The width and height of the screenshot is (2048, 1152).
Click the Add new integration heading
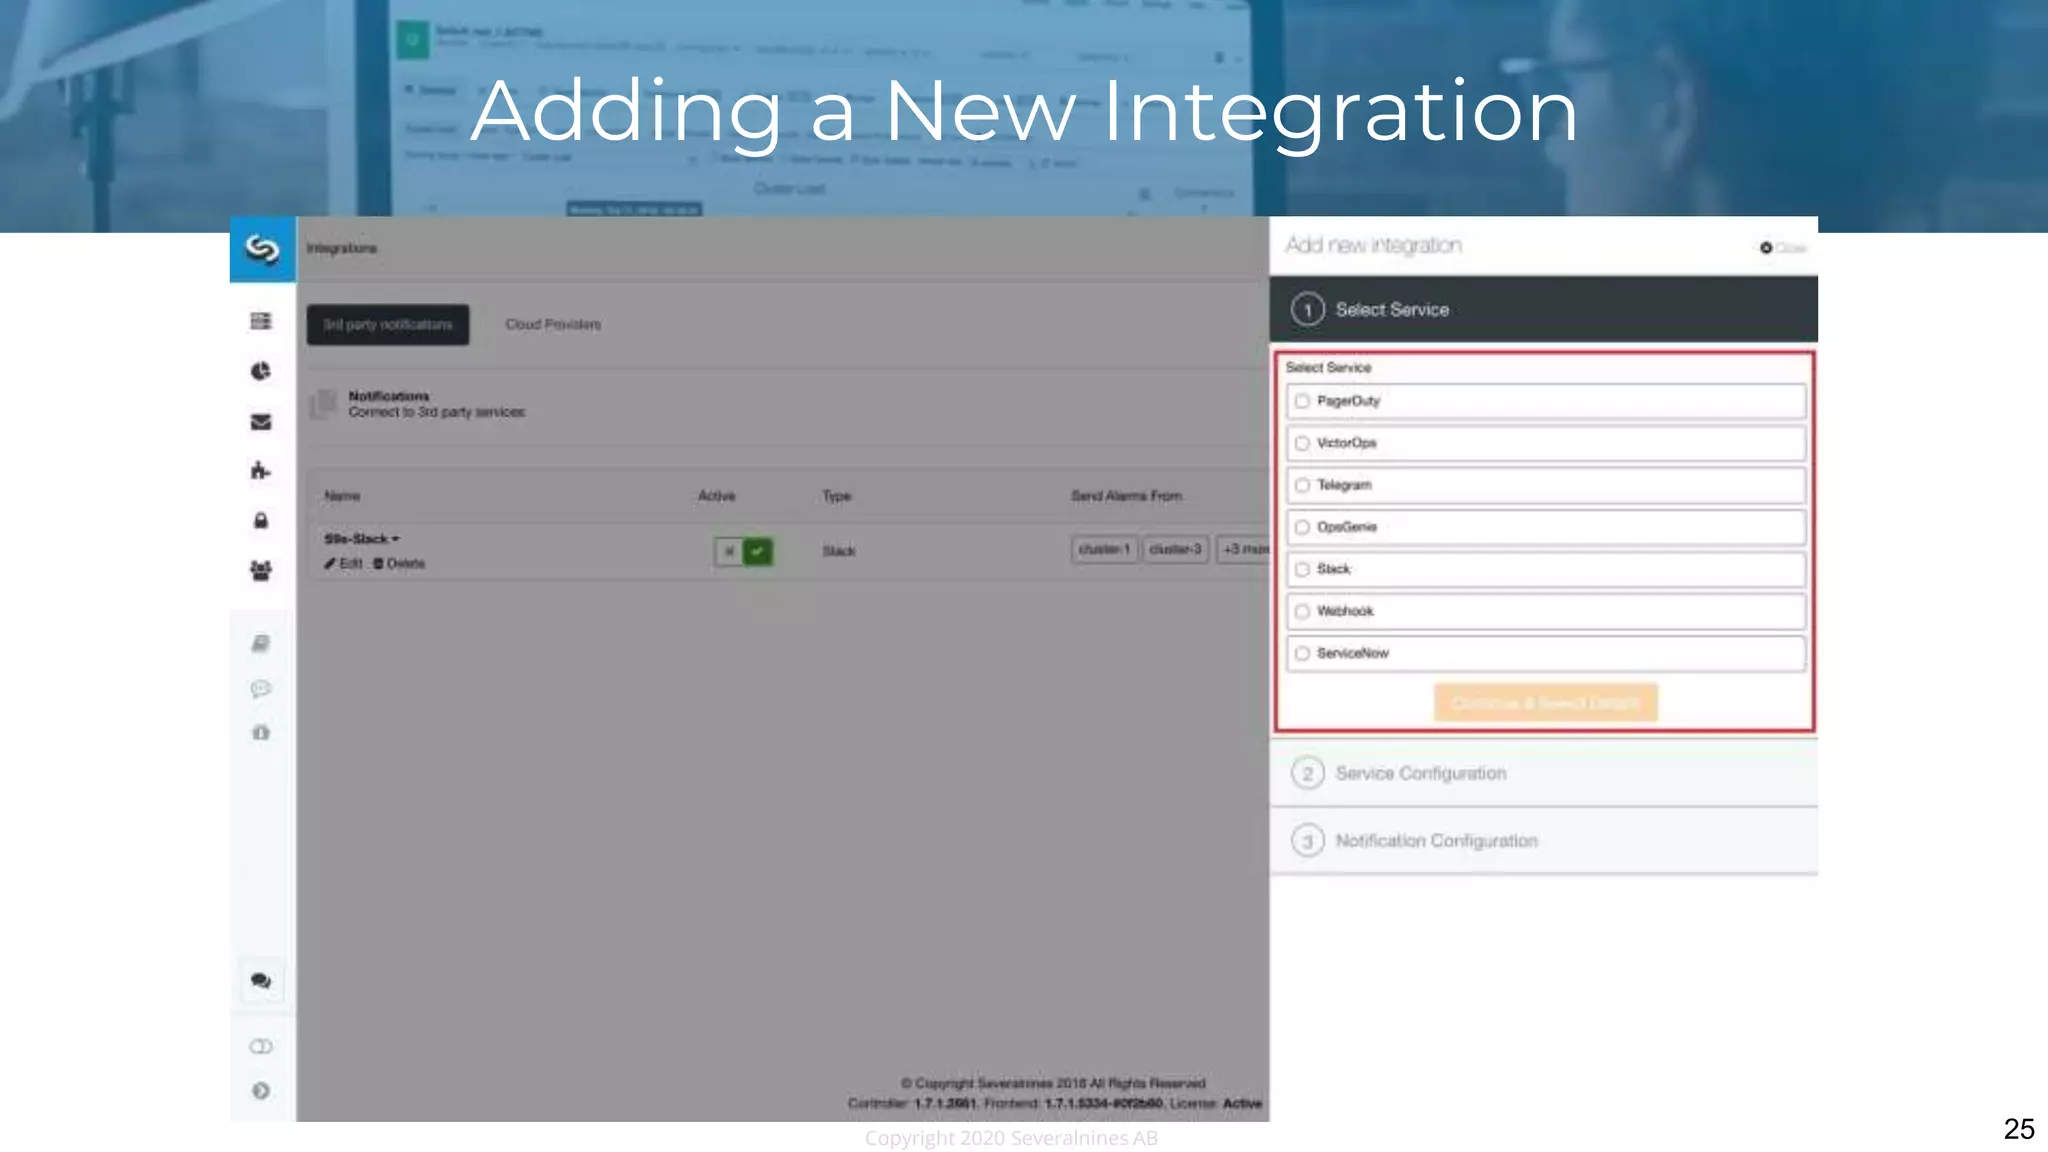1373,245
